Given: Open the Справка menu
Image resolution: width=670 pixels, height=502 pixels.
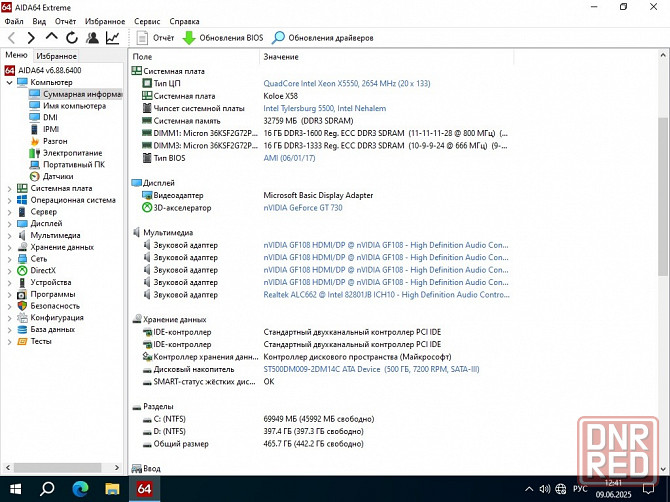Looking at the screenshot, I should click(x=184, y=21).
